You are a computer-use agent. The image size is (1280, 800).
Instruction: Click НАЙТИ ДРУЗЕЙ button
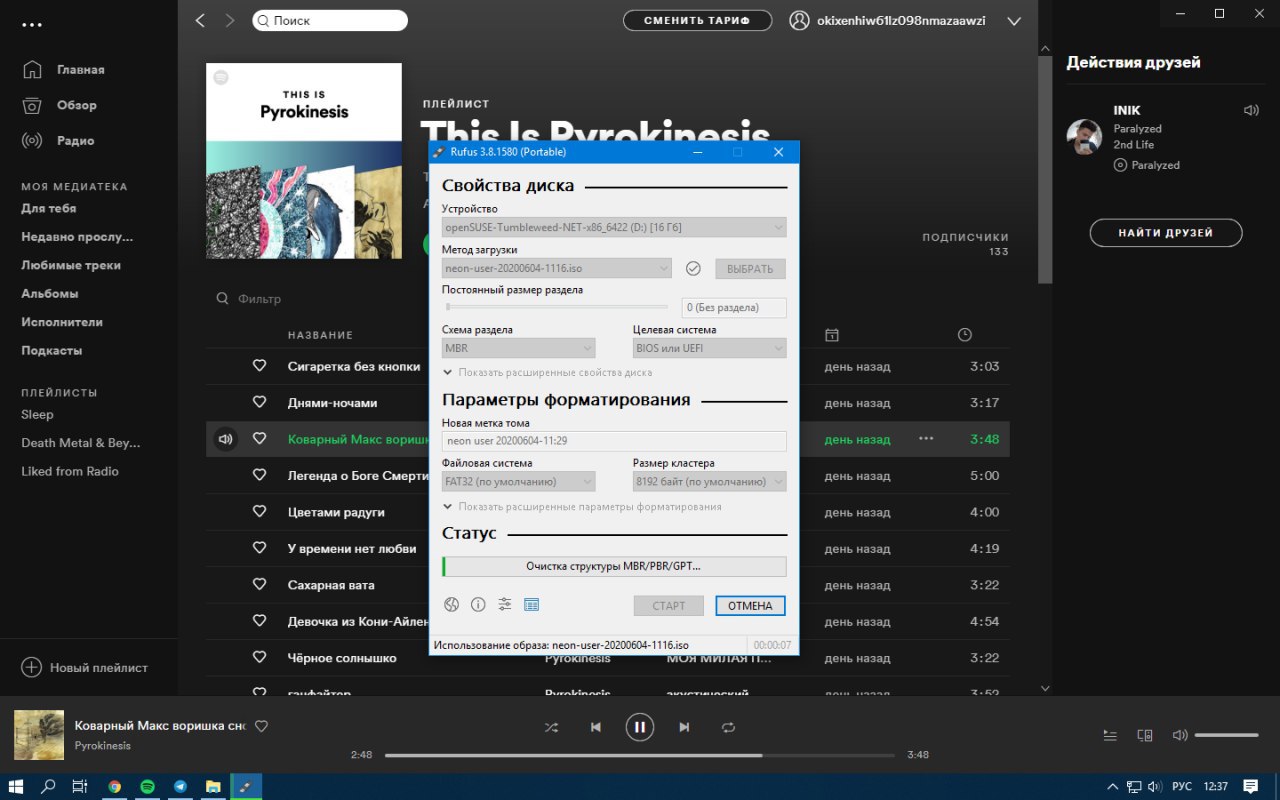tap(1166, 232)
